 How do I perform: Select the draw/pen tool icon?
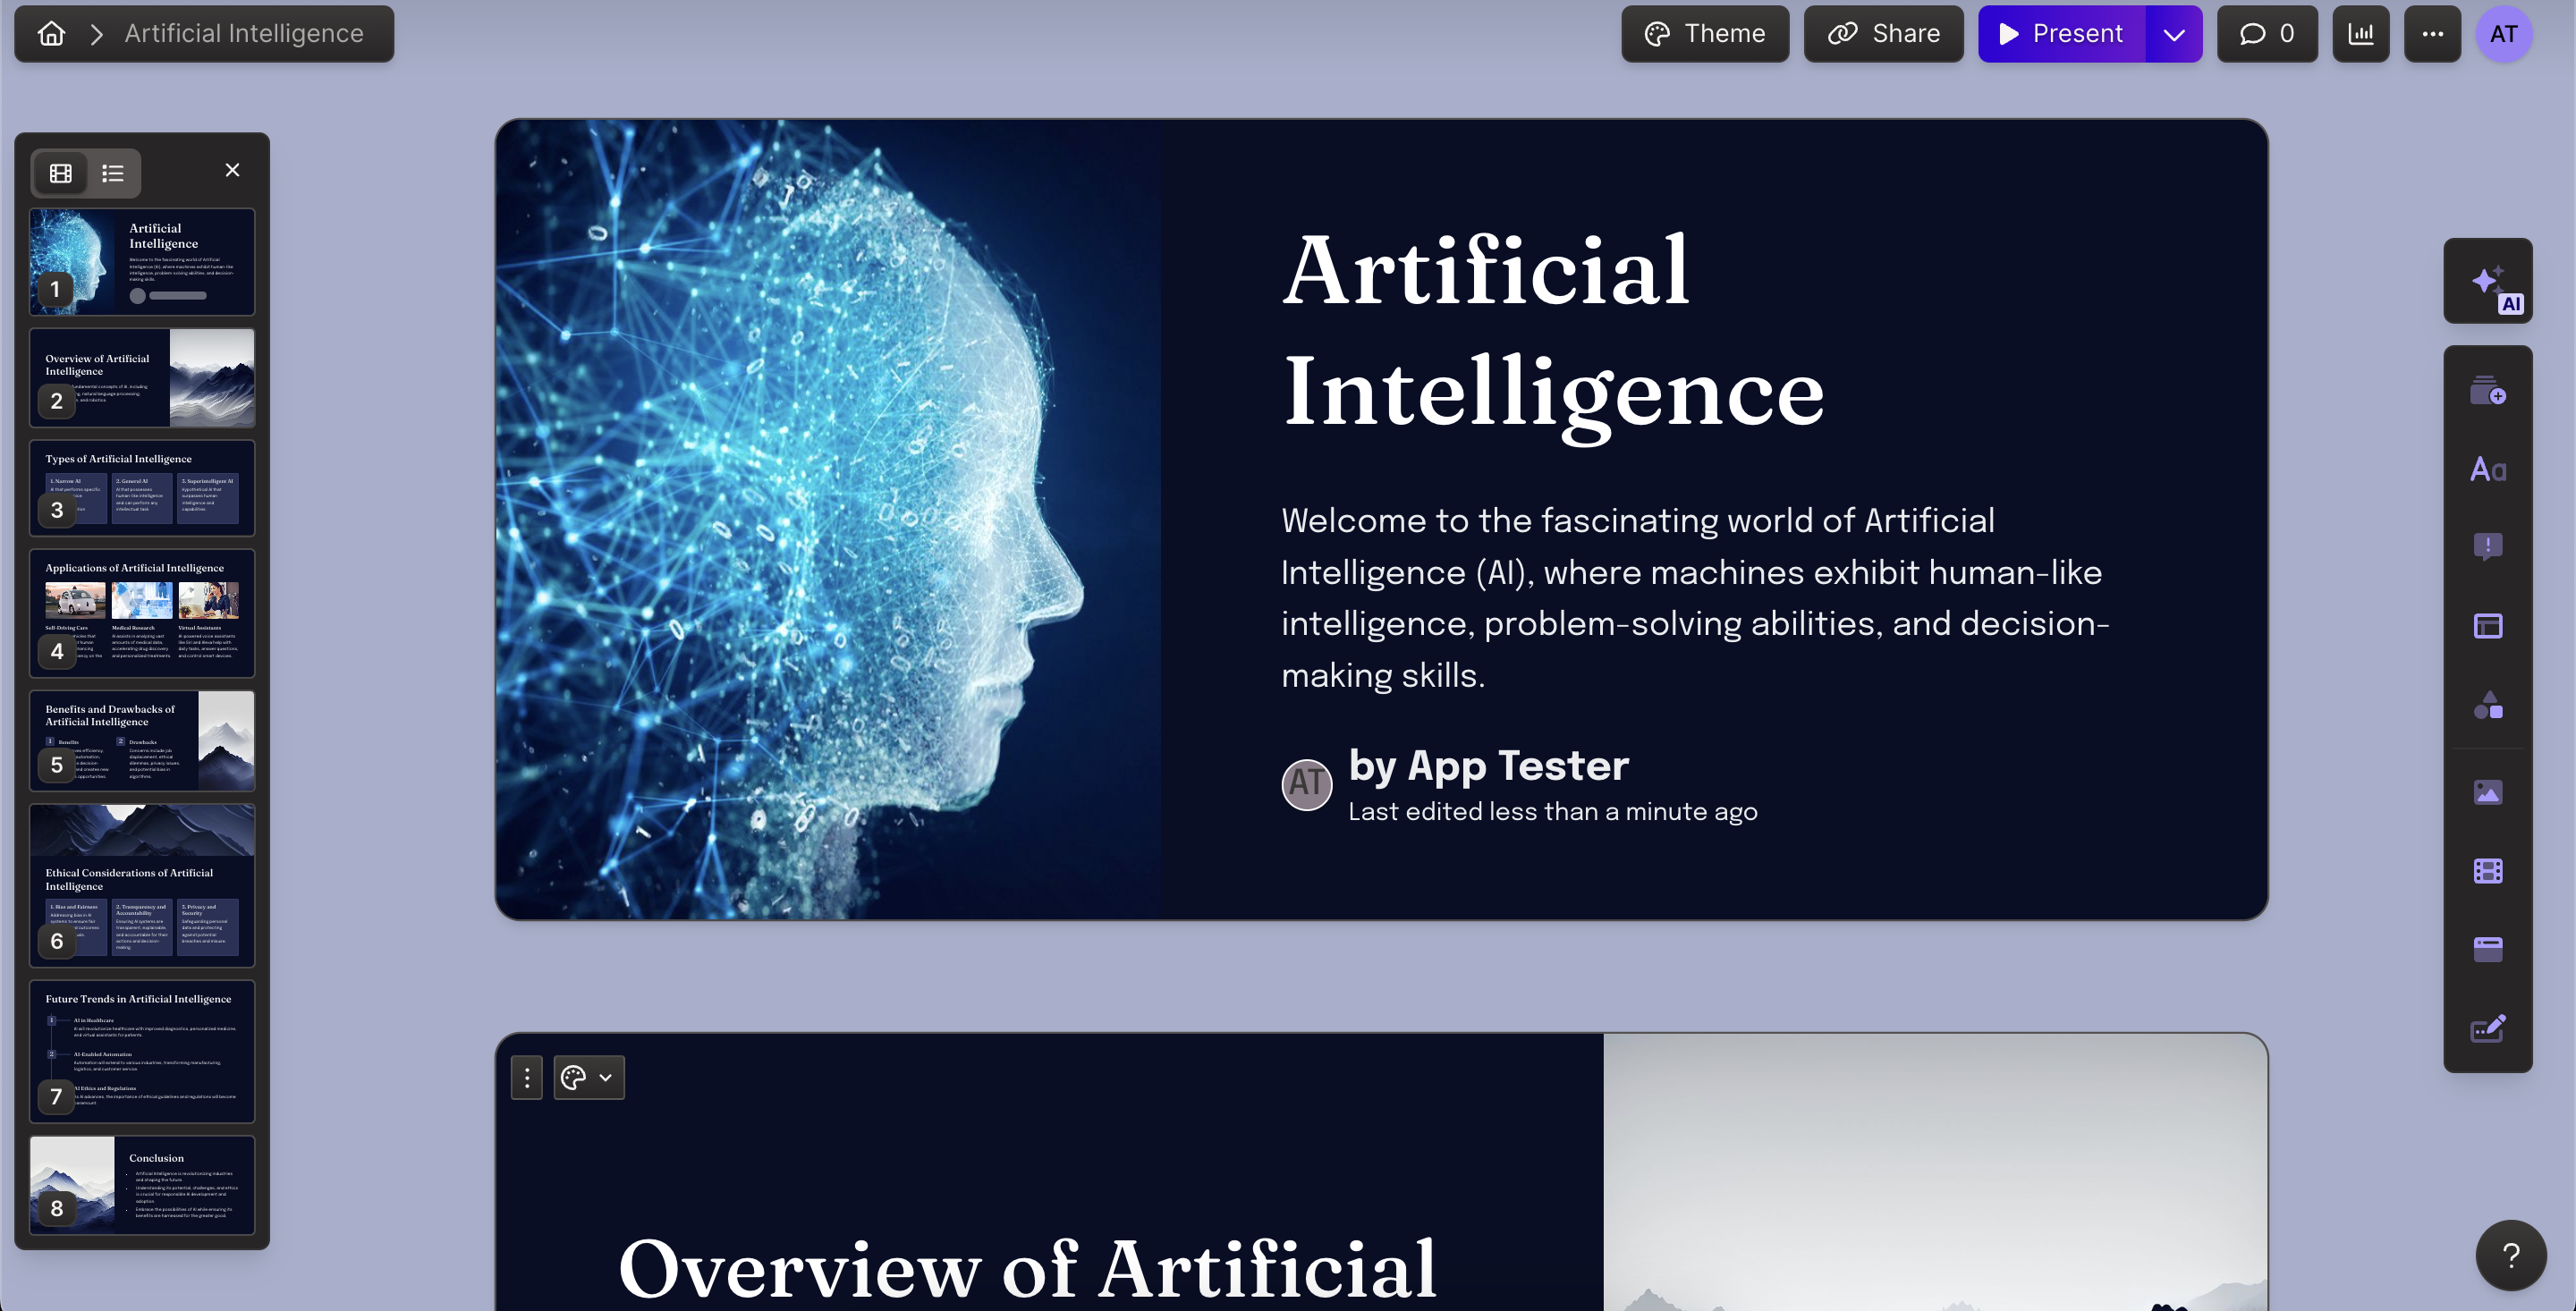2489,1028
